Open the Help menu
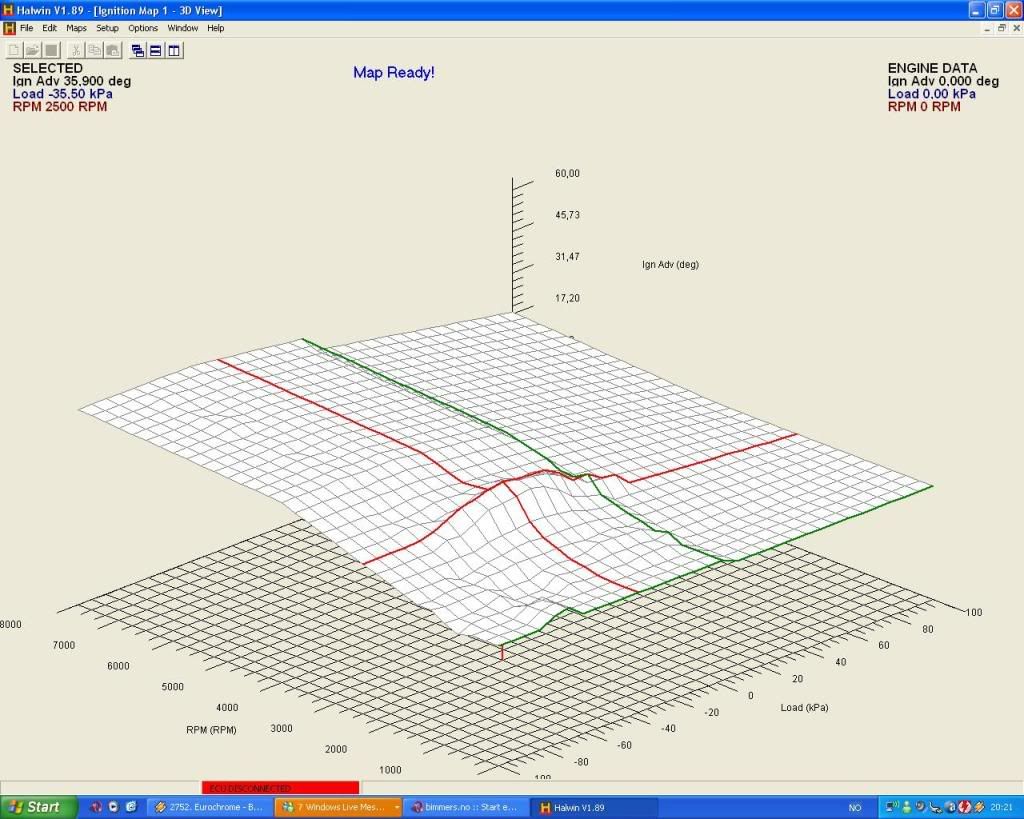Viewport: 1024px width, 819px height. tap(216, 28)
